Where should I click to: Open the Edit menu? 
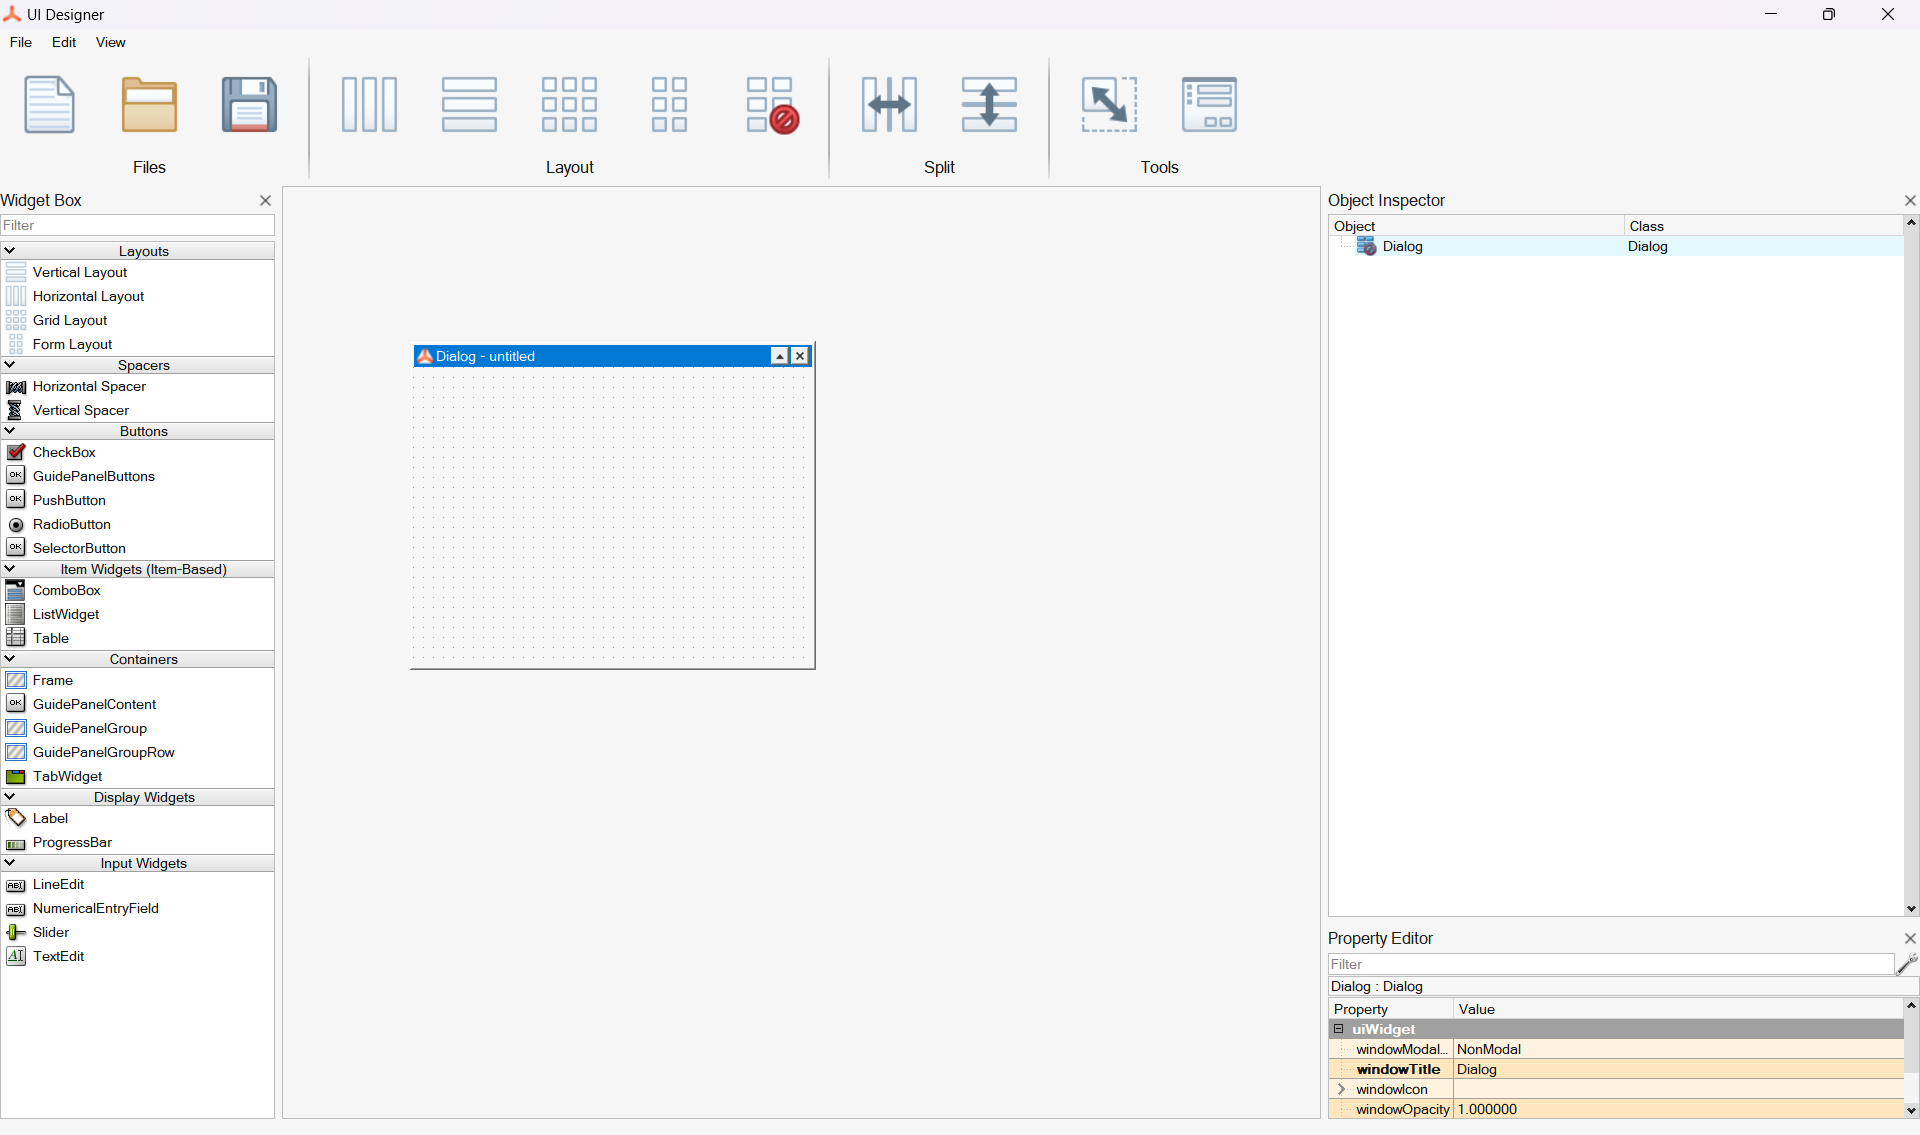coord(64,42)
